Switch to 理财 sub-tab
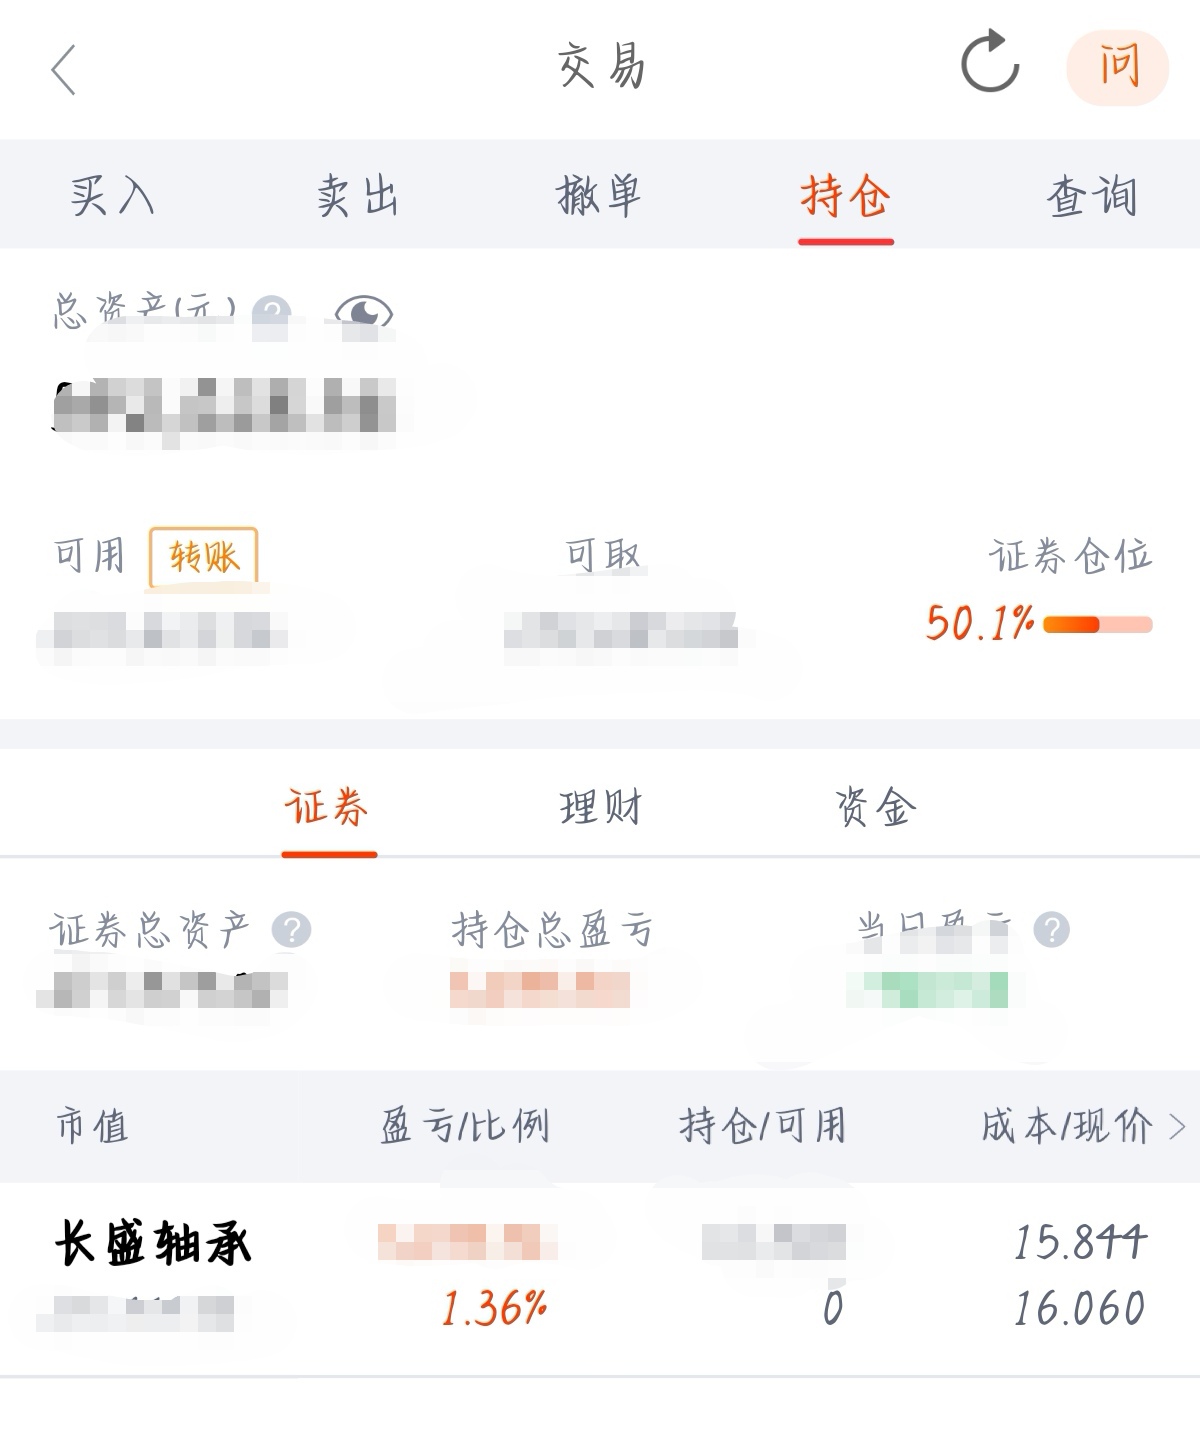This screenshot has height=1435, width=1200. point(600,807)
